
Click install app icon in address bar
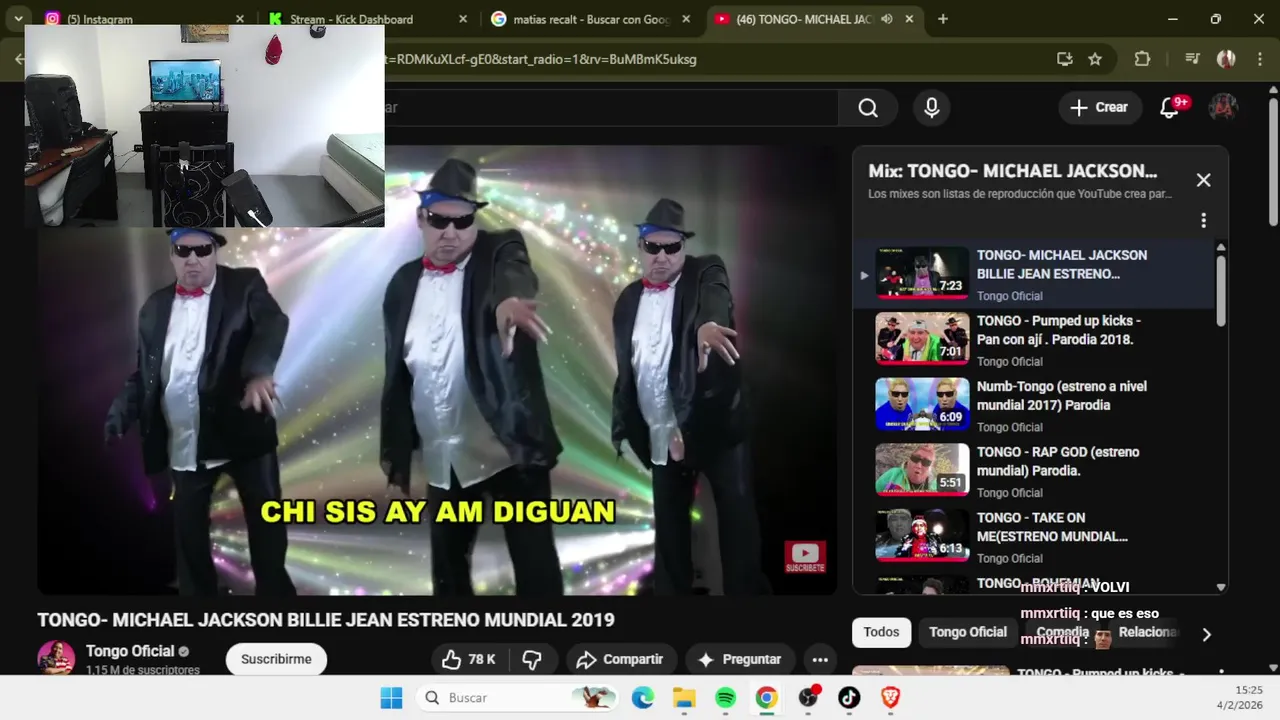pos(1065,59)
